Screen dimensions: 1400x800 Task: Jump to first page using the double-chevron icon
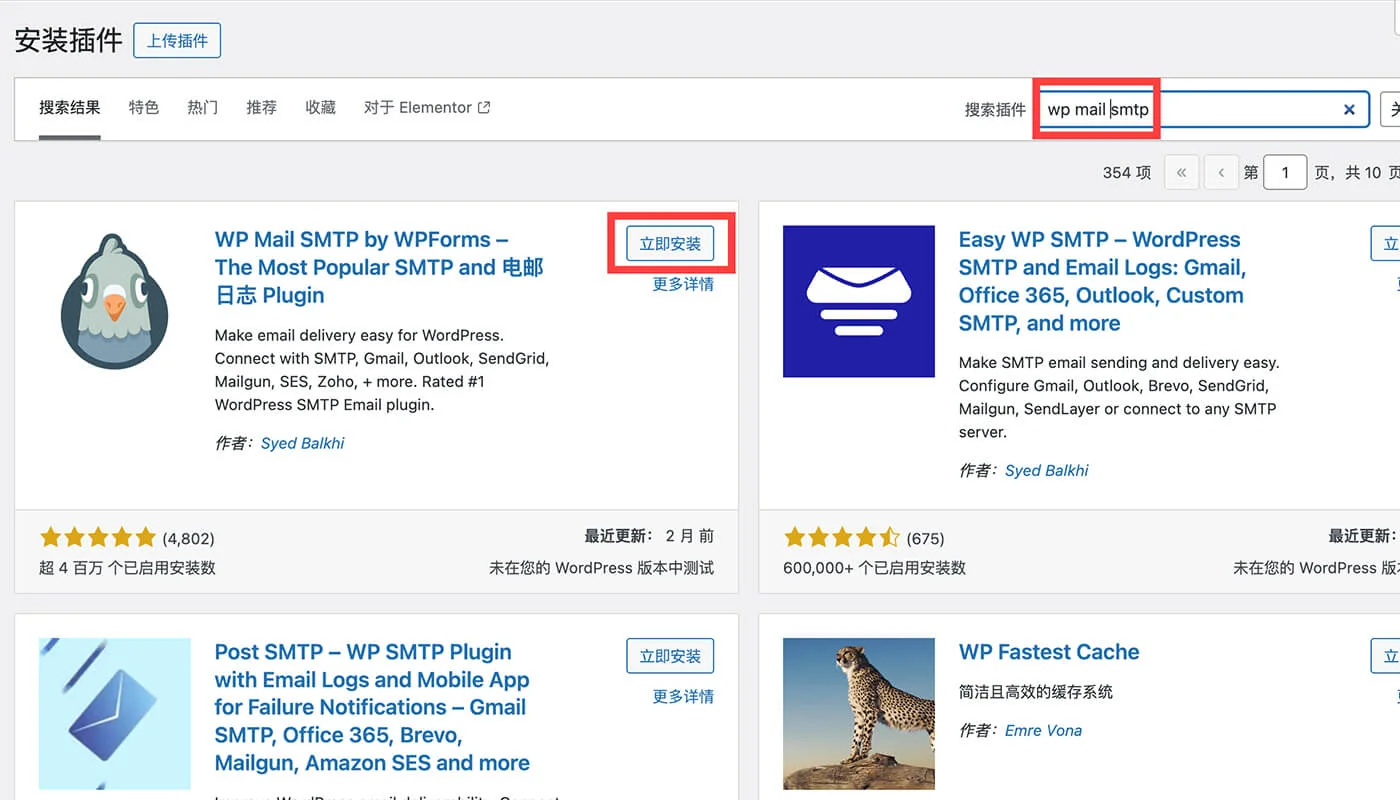click(1181, 172)
